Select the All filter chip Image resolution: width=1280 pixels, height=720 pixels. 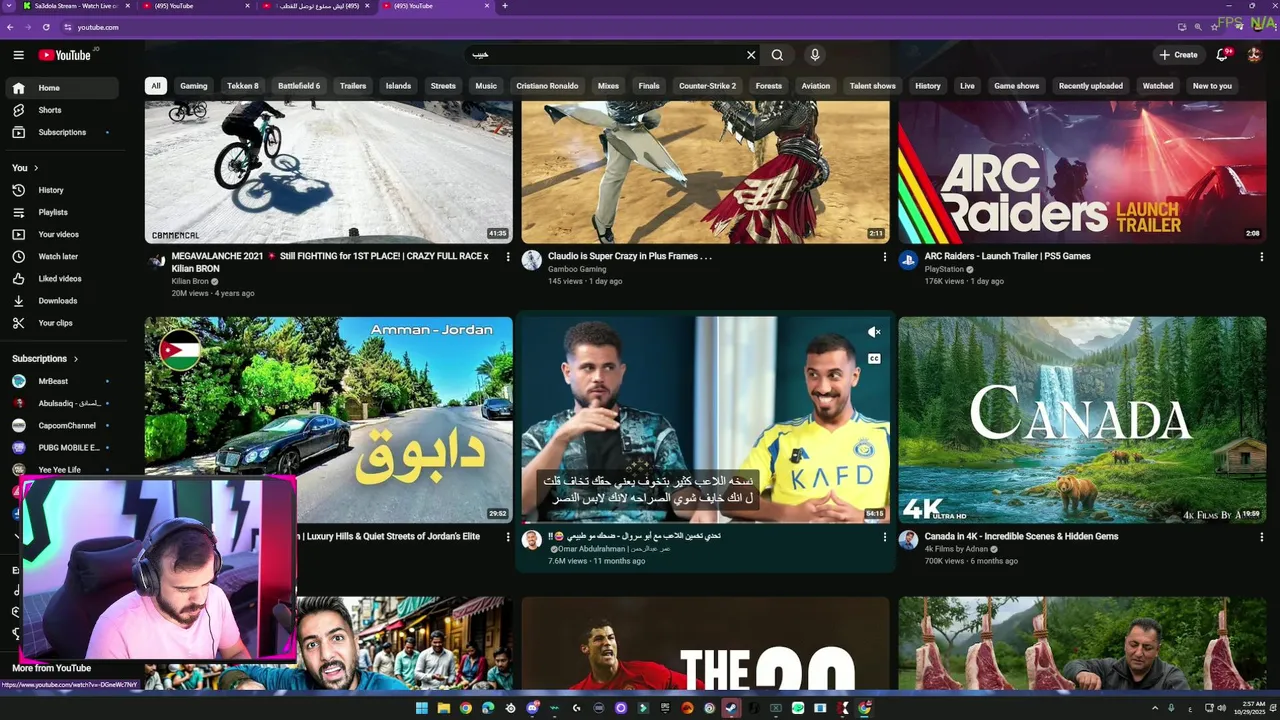pyautogui.click(x=155, y=86)
